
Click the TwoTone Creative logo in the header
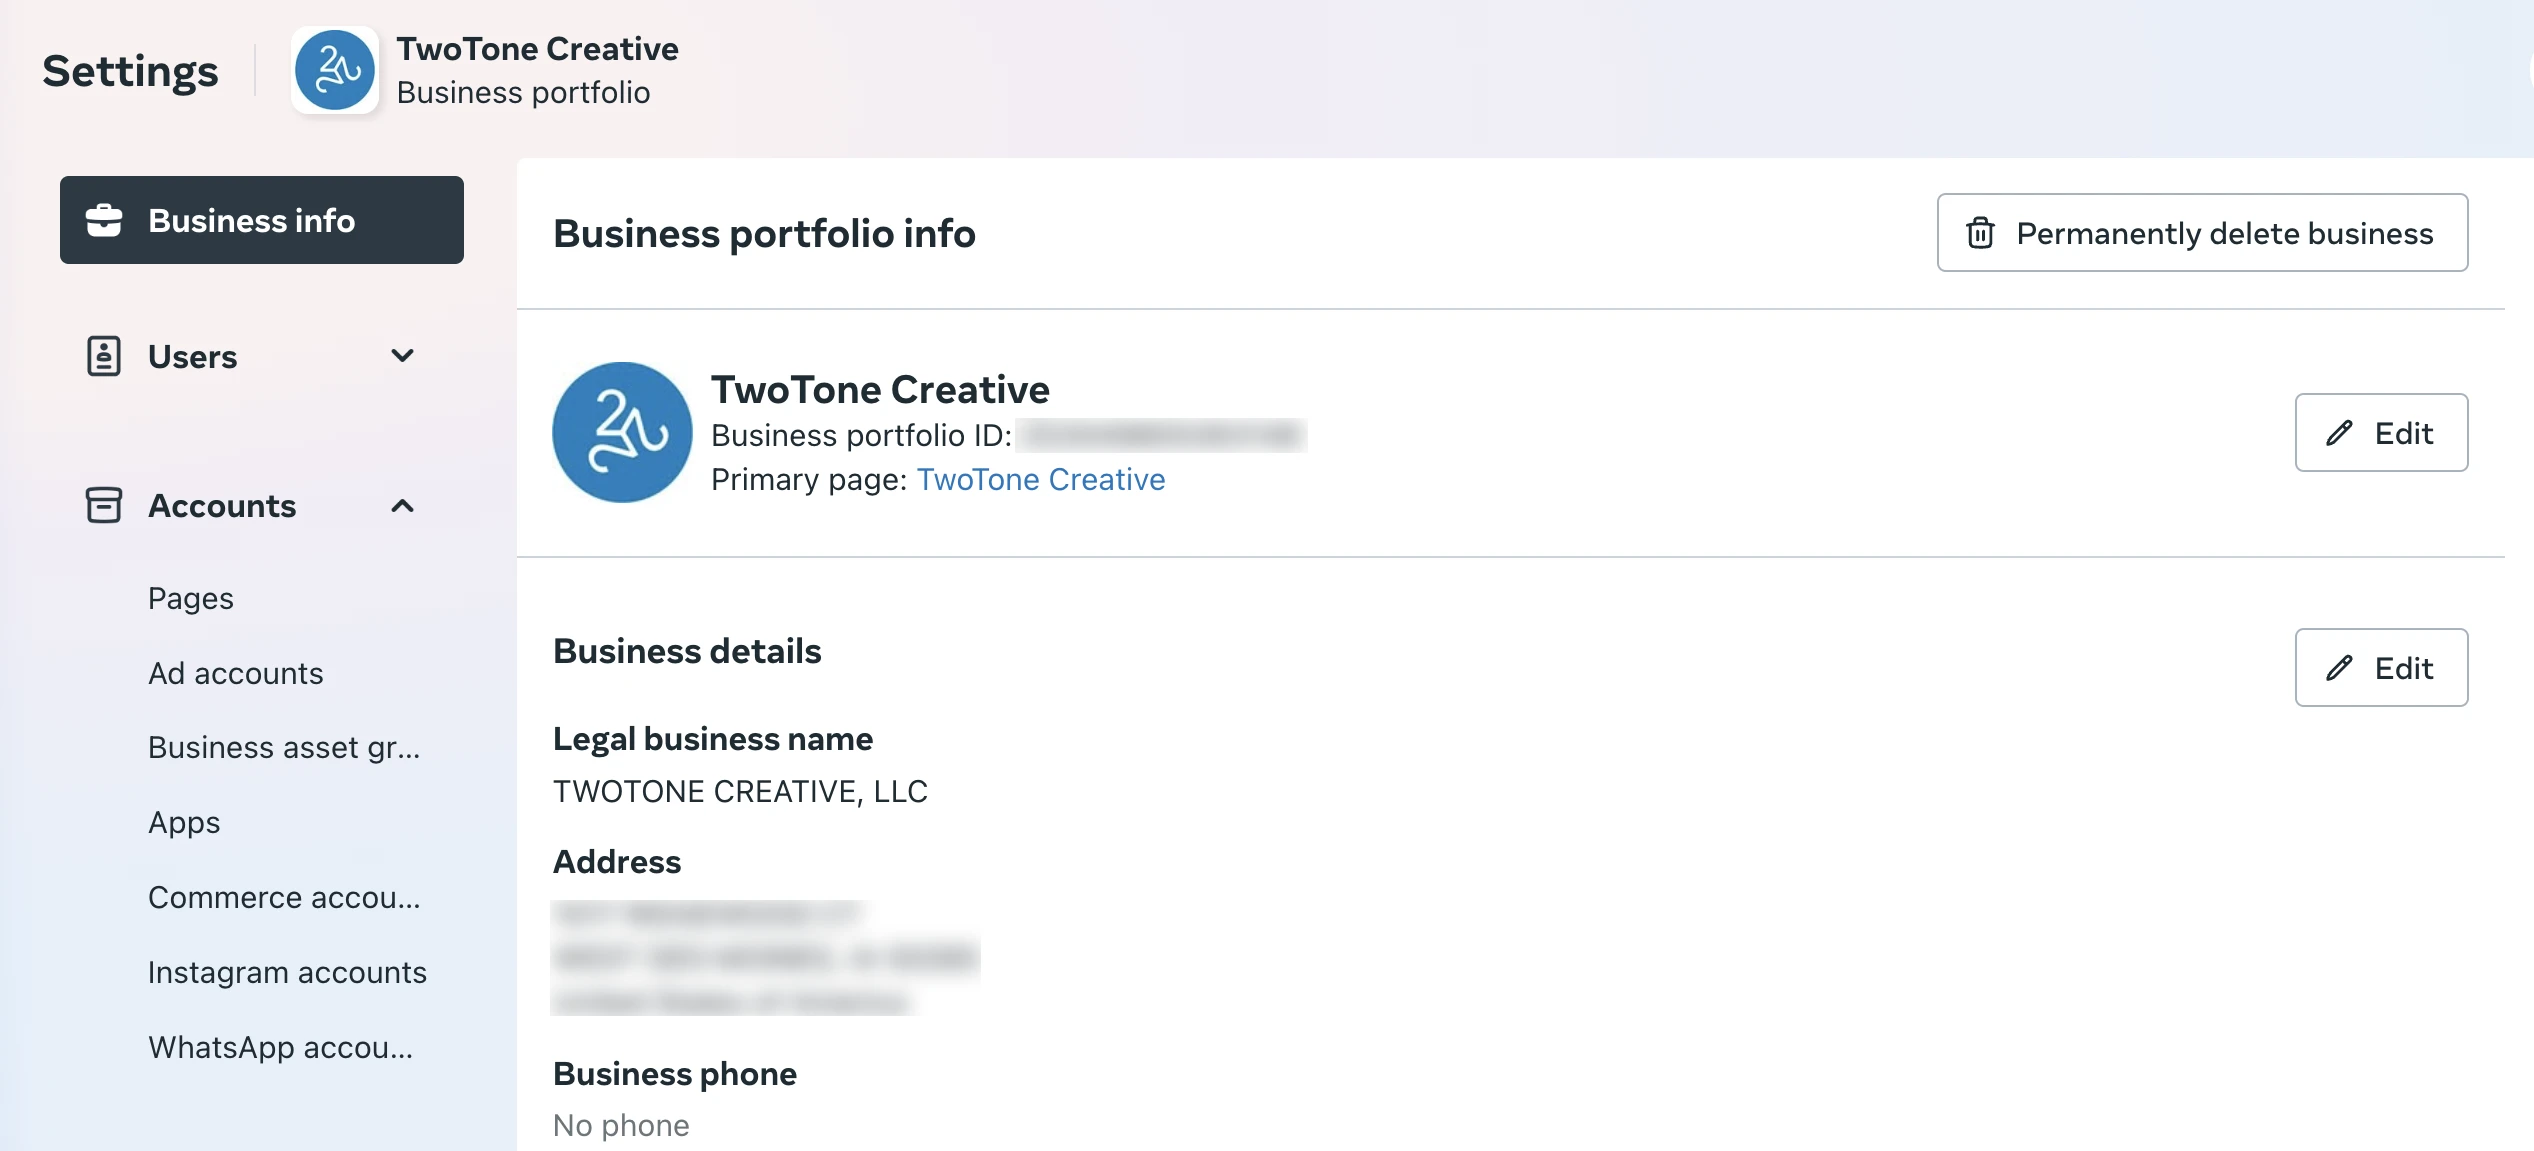coord(335,70)
